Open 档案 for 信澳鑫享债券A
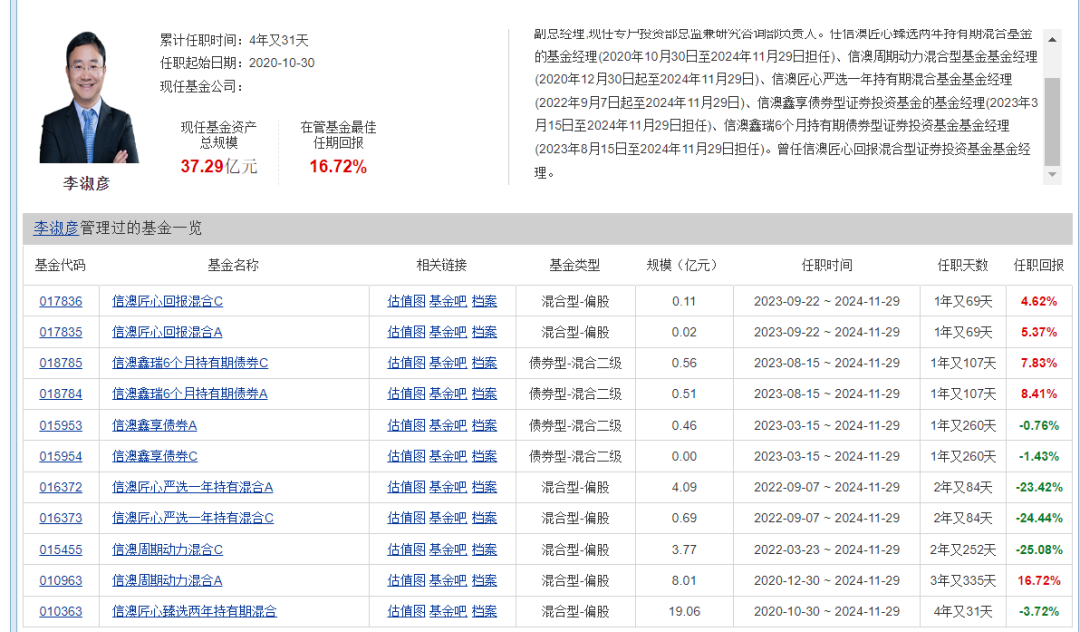 [x=484, y=425]
